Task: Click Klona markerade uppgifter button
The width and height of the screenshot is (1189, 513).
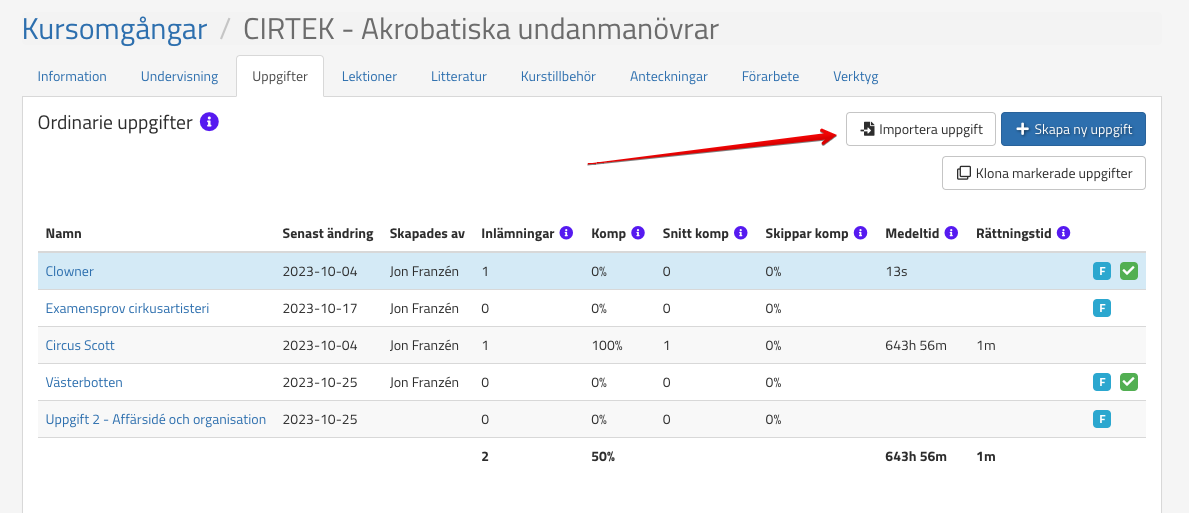Action: click(1044, 173)
